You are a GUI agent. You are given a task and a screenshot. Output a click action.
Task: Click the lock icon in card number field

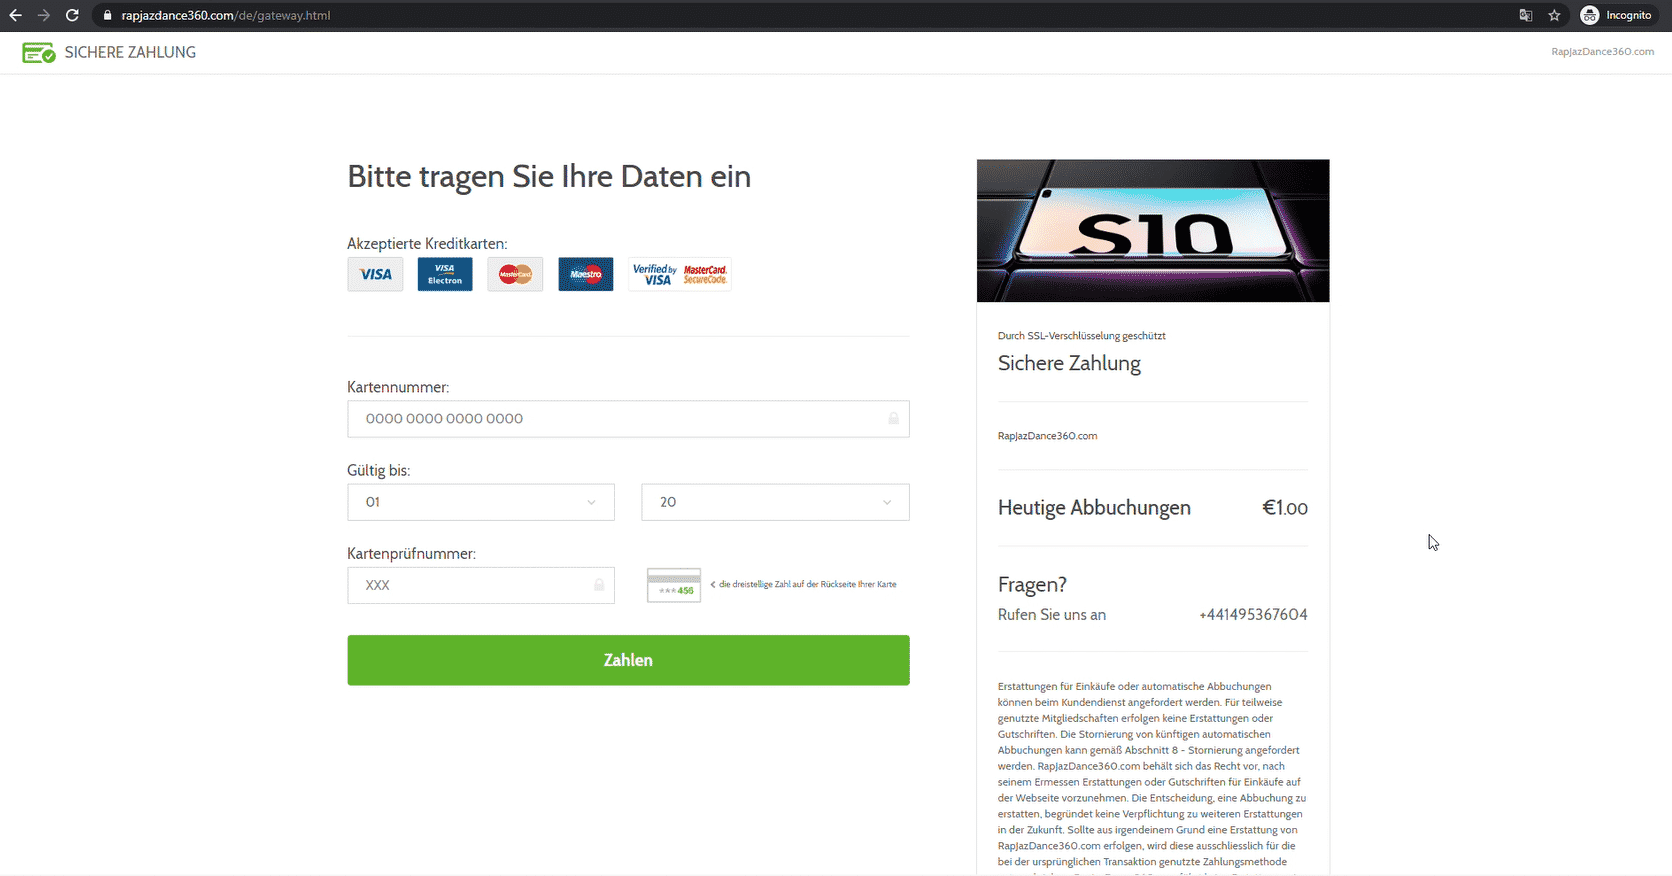click(x=893, y=418)
